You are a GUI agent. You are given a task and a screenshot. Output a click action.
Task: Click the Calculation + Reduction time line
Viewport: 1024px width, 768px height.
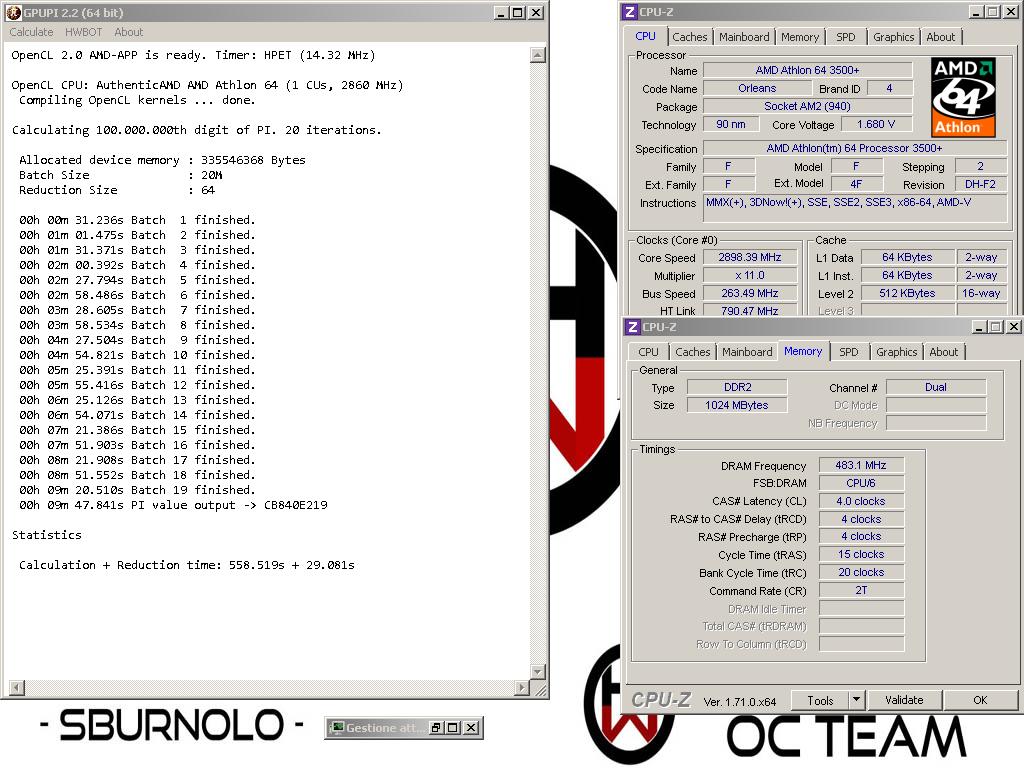tap(187, 565)
